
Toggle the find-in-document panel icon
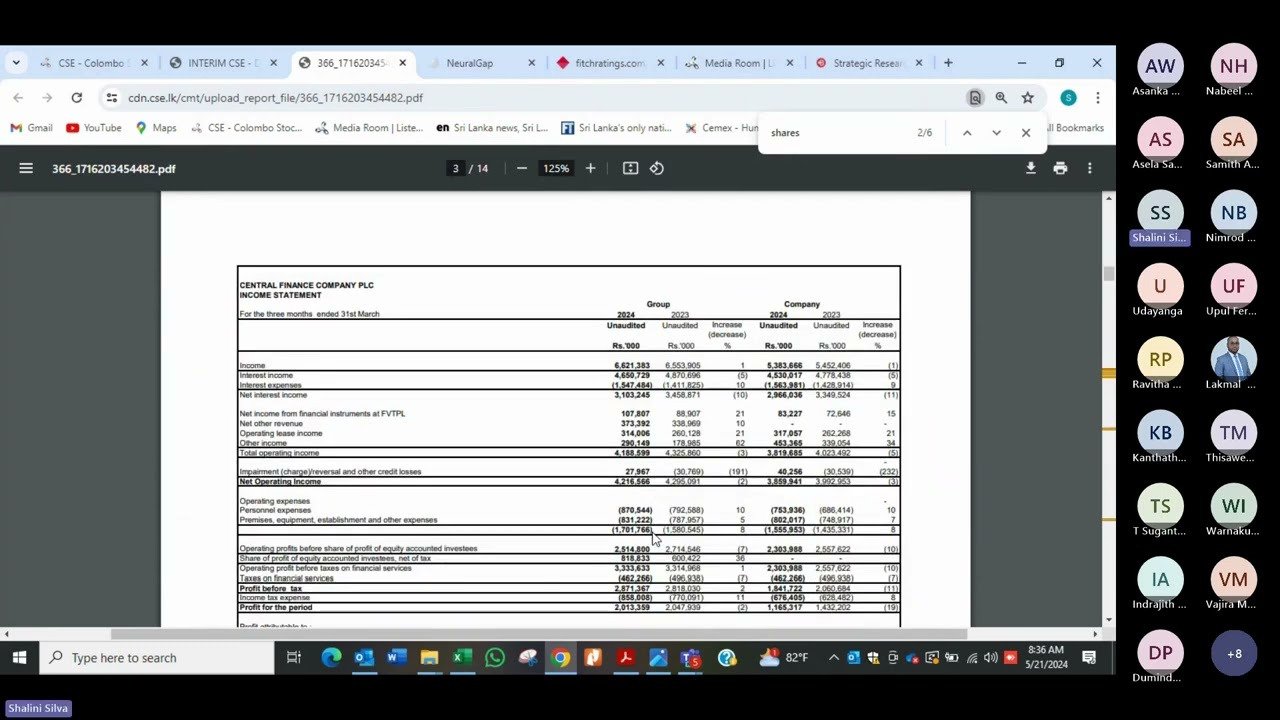coord(975,98)
